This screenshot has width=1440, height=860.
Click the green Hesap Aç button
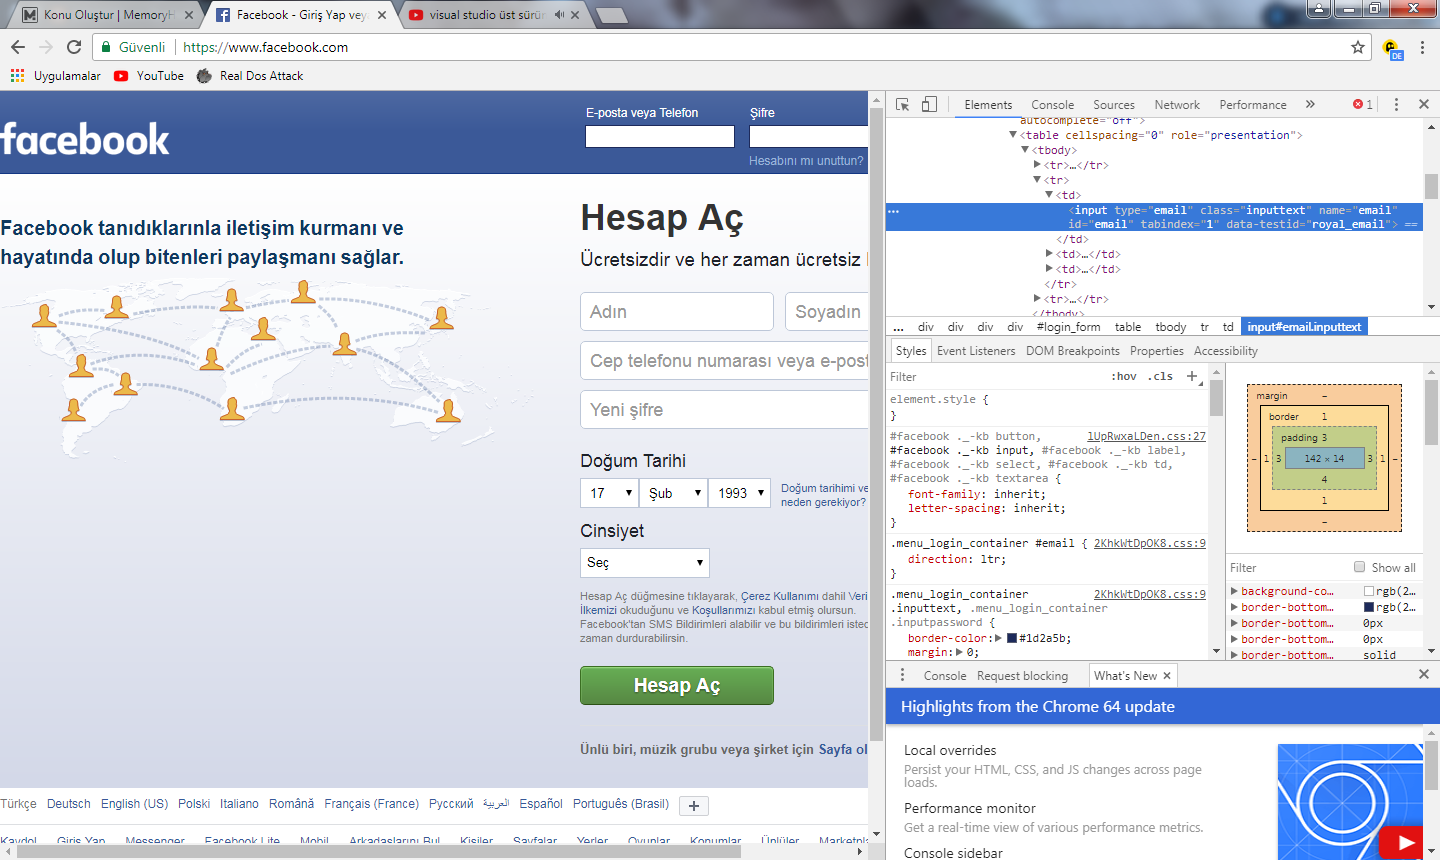click(677, 685)
